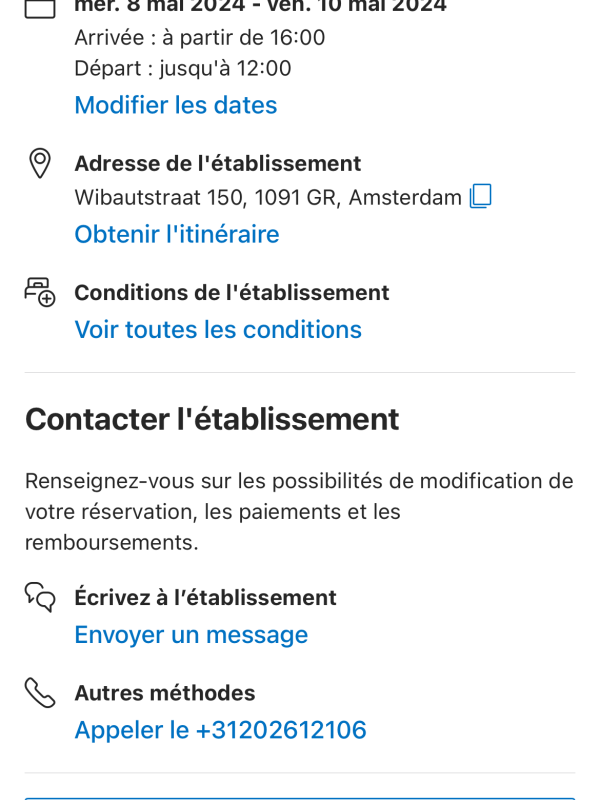Tap the telephone handset icon
Image resolution: width=600 pixels, height=800 pixels.
(x=39, y=692)
